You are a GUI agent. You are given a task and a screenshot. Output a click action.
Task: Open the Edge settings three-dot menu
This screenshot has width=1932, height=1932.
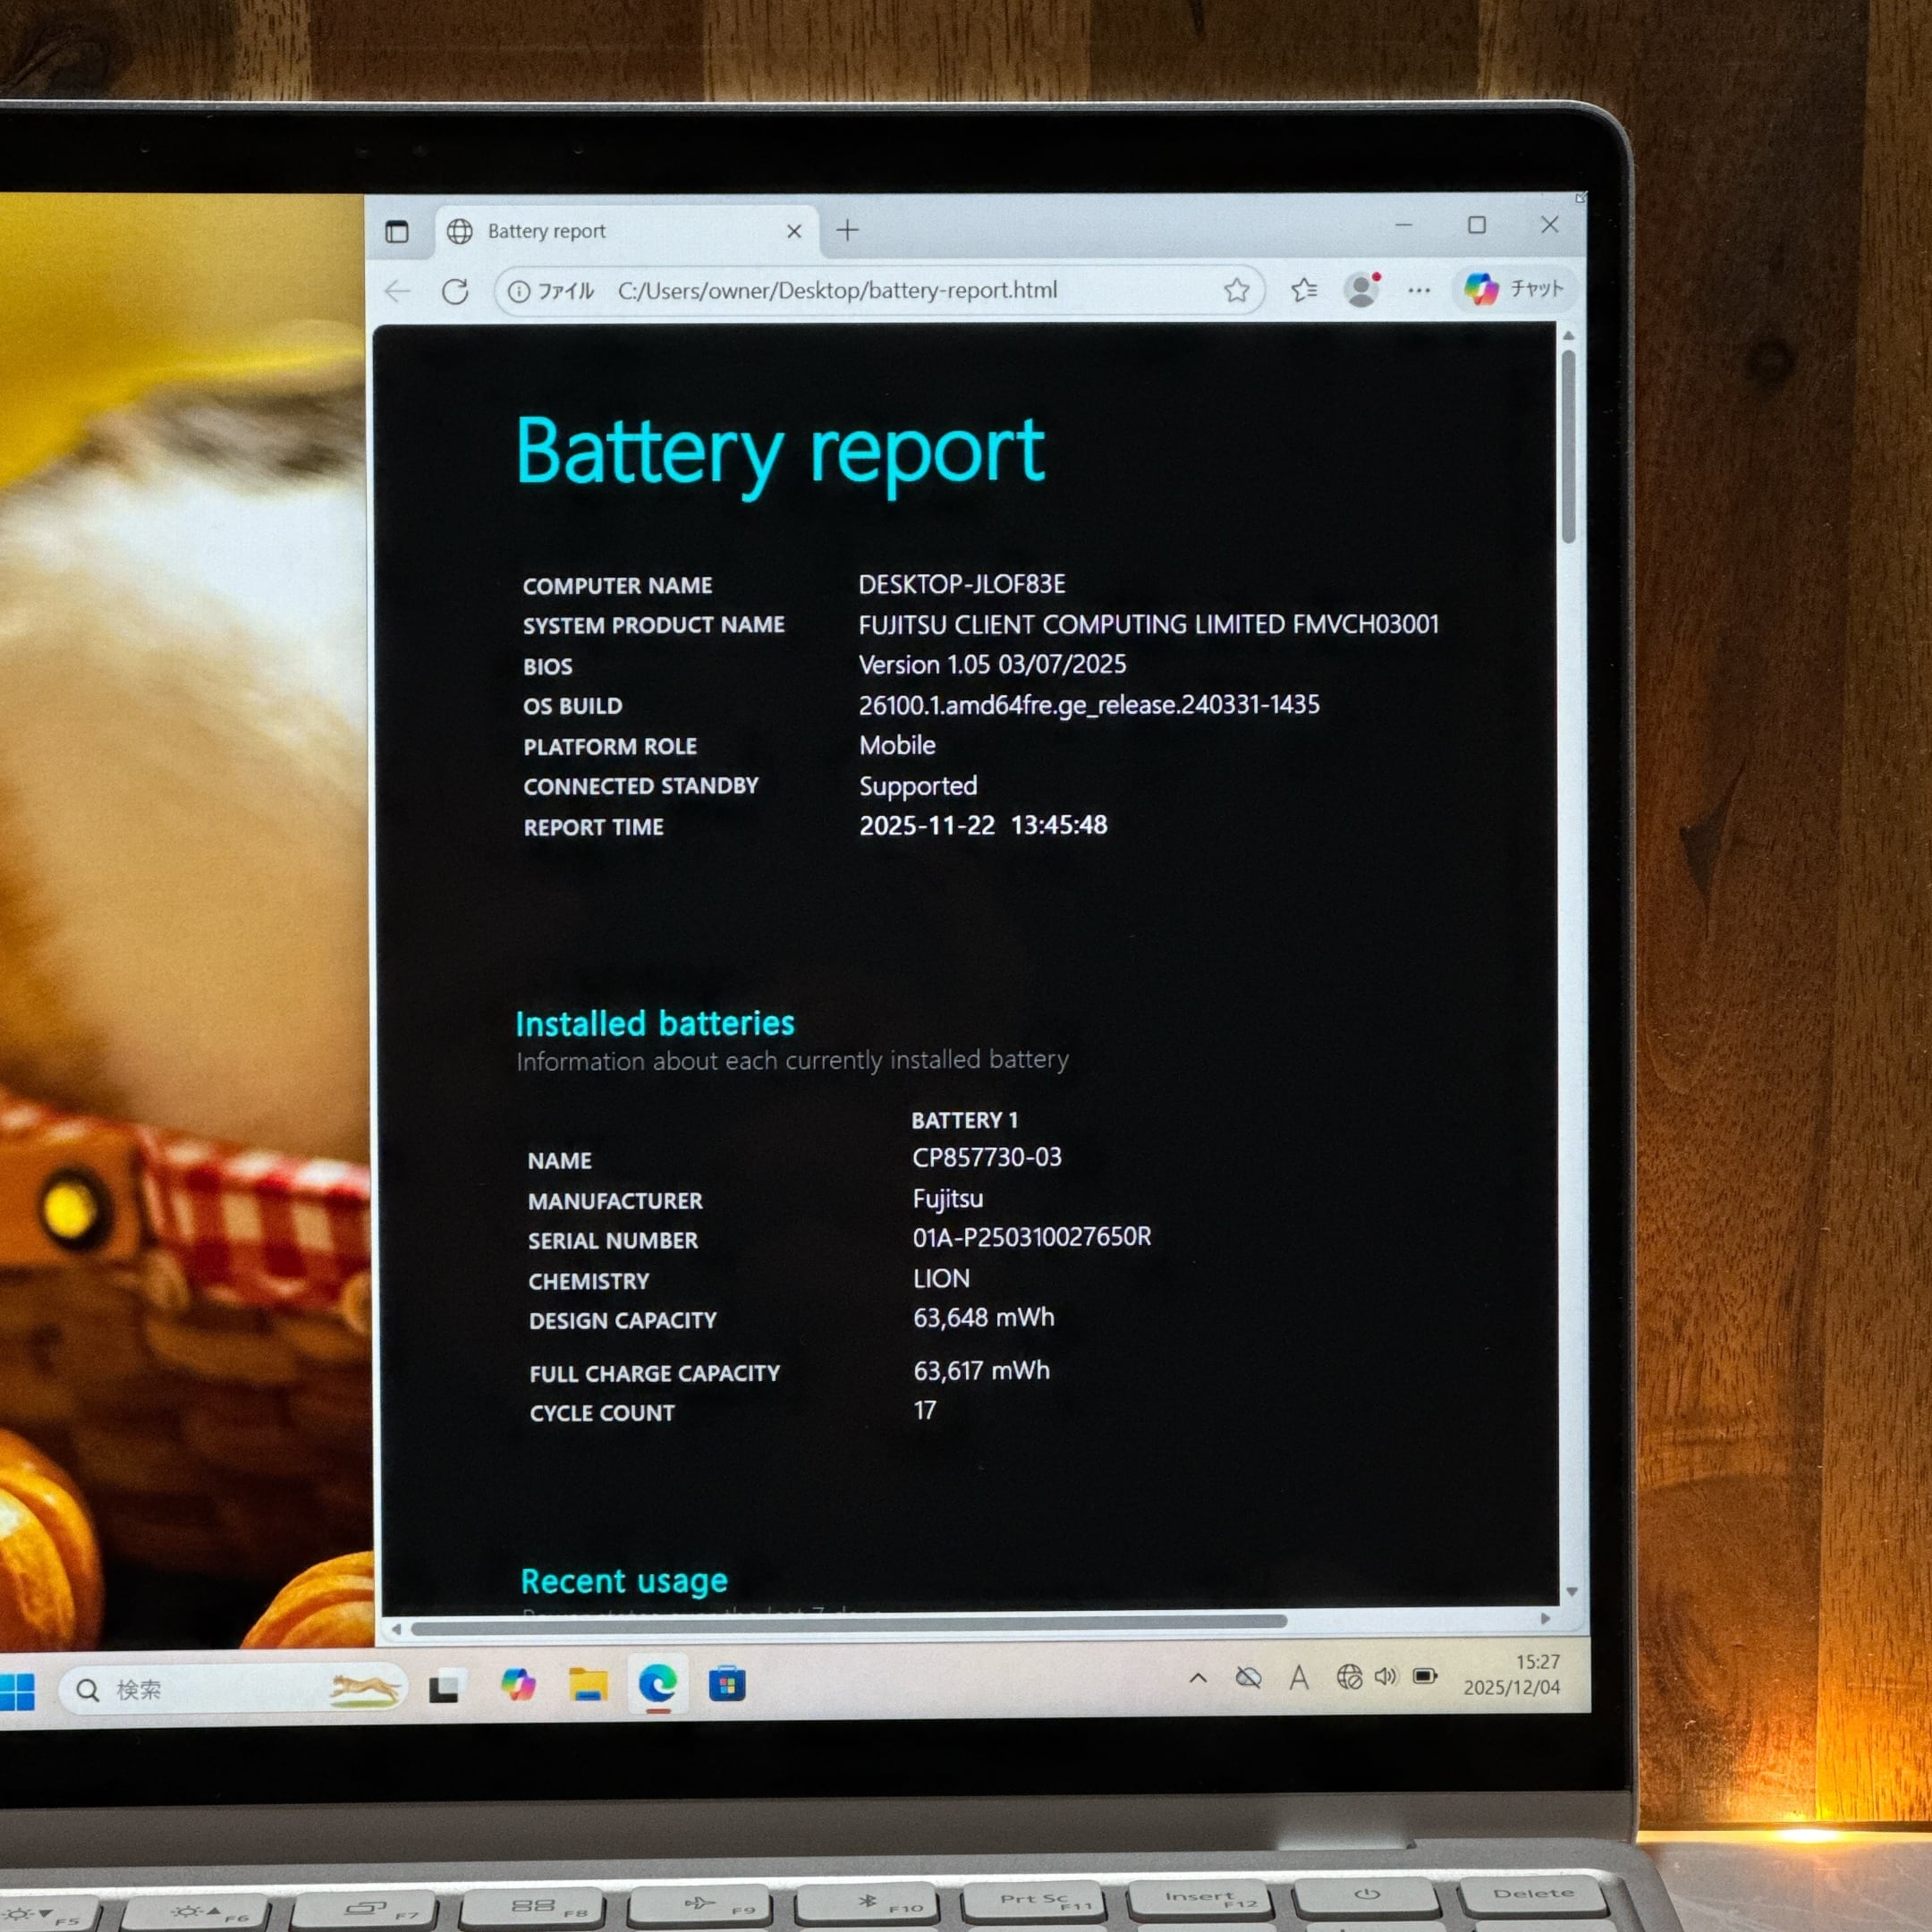click(1418, 290)
